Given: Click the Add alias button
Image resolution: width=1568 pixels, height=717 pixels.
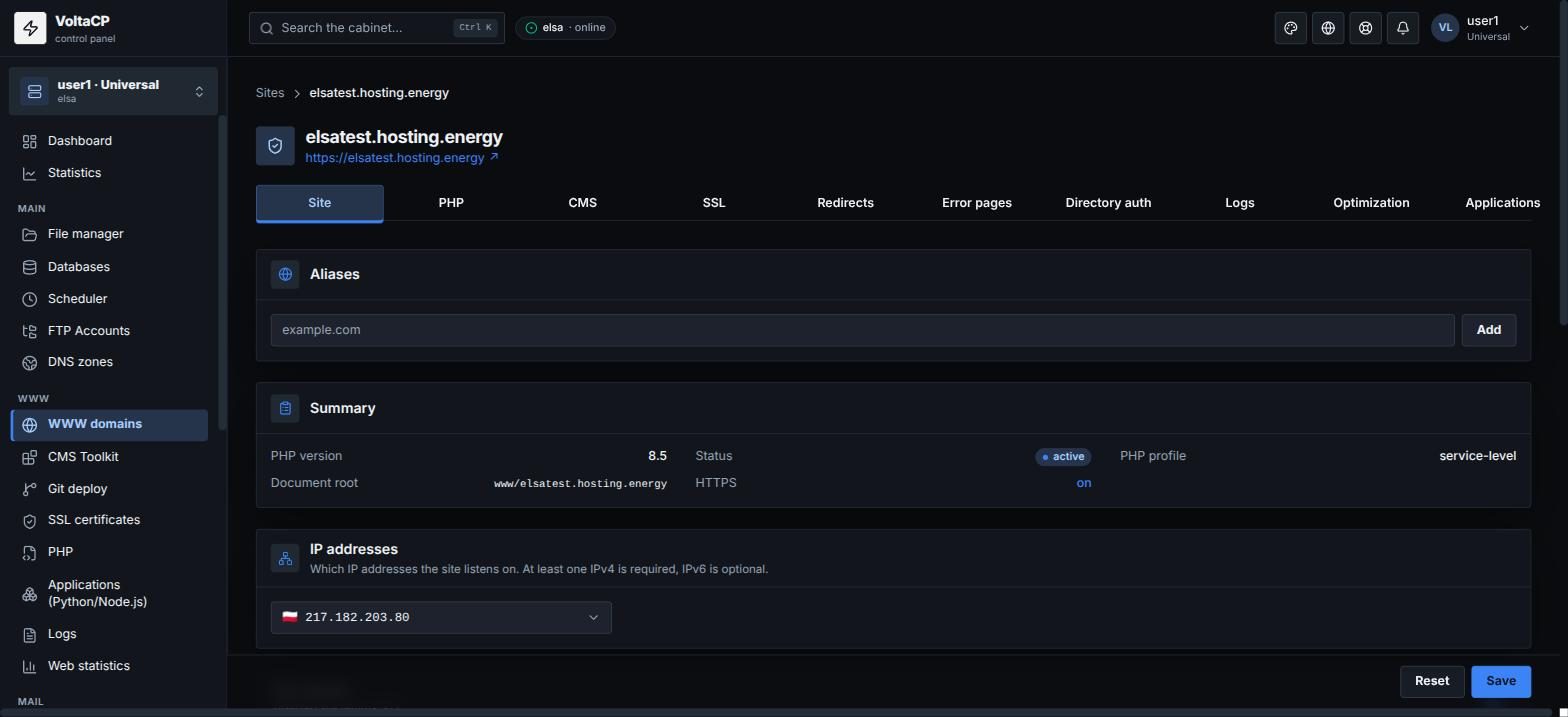Looking at the screenshot, I should click(x=1489, y=330).
